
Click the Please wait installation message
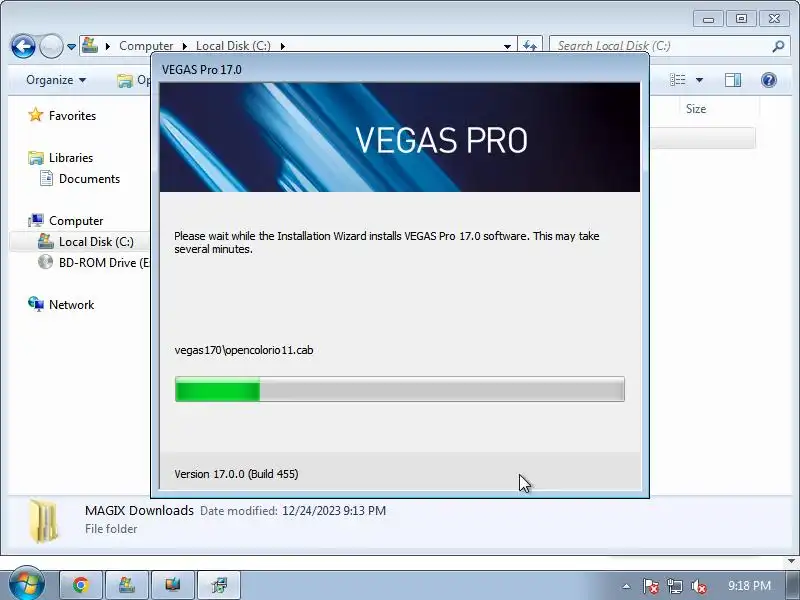pos(387,242)
